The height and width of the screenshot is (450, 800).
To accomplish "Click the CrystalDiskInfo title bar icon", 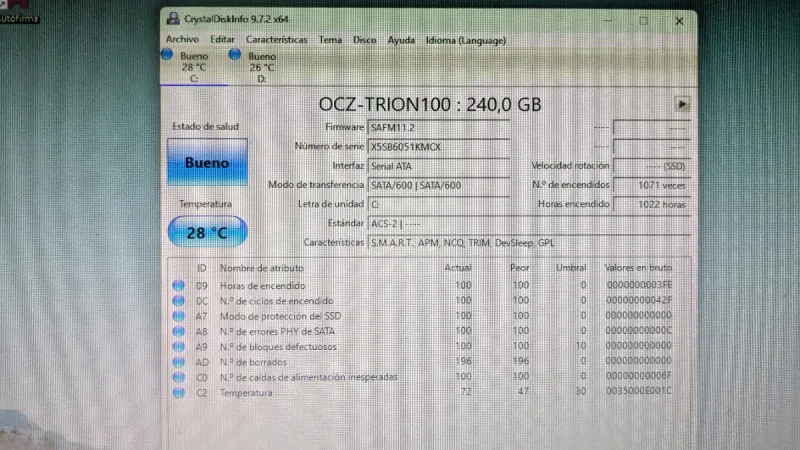I will (173, 19).
